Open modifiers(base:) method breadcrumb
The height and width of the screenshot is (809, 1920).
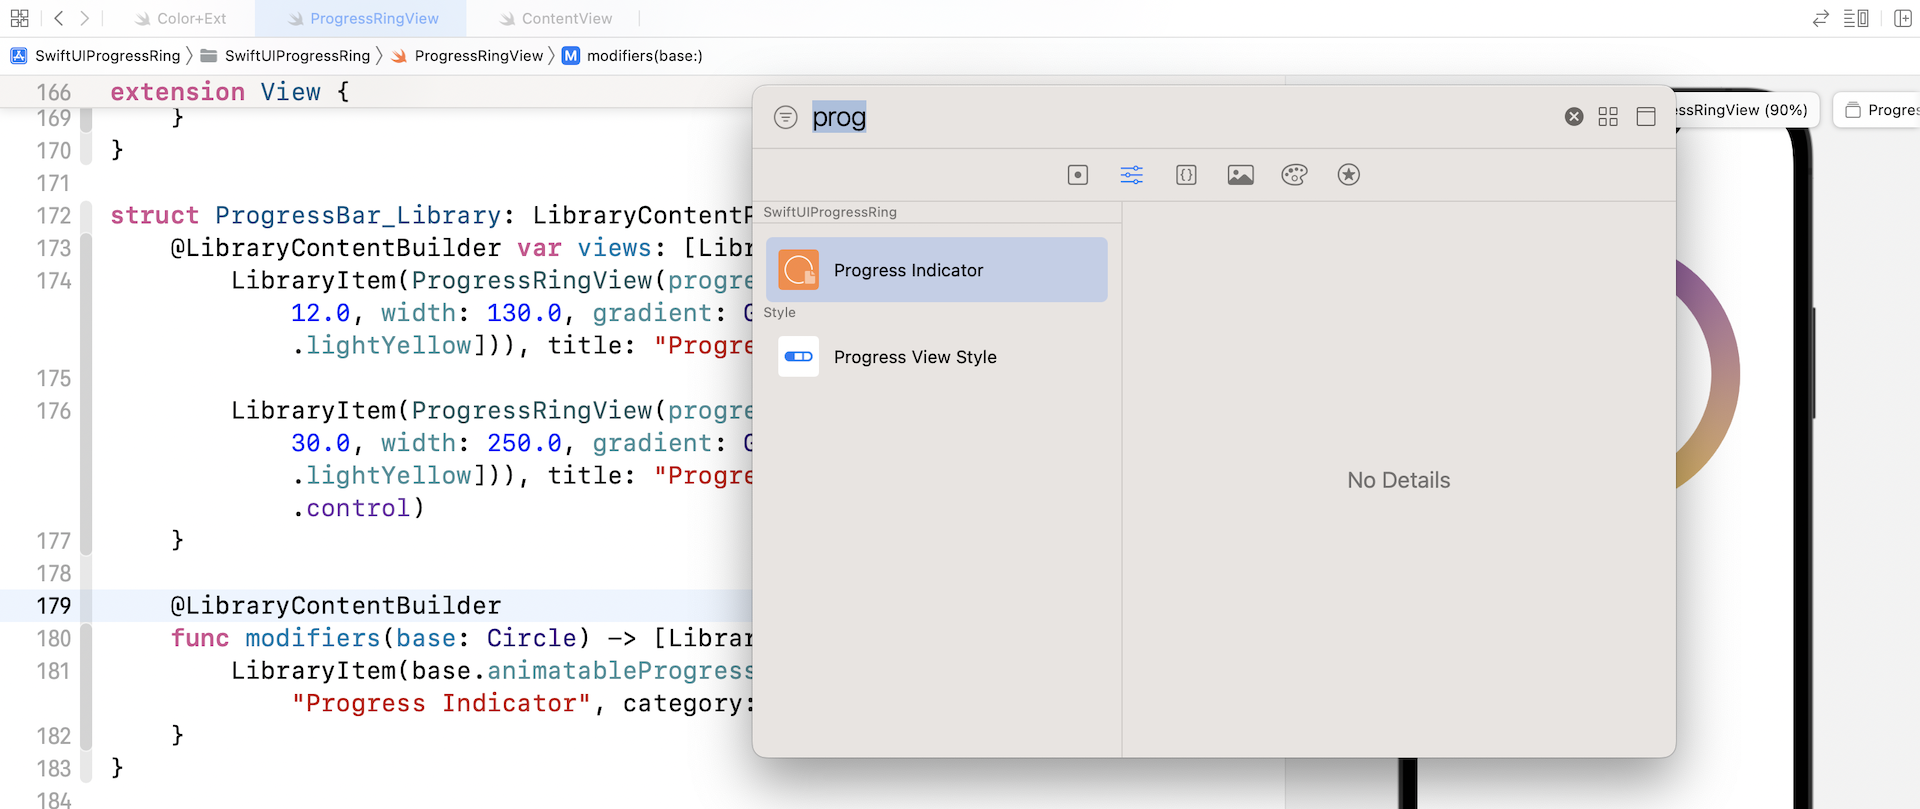[x=633, y=56]
